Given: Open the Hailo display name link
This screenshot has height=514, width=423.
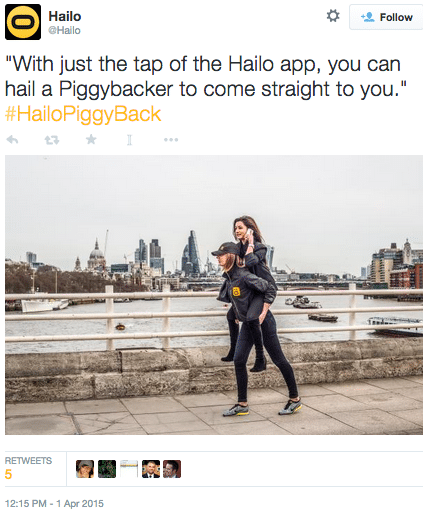Looking at the screenshot, I should pos(65,16).
